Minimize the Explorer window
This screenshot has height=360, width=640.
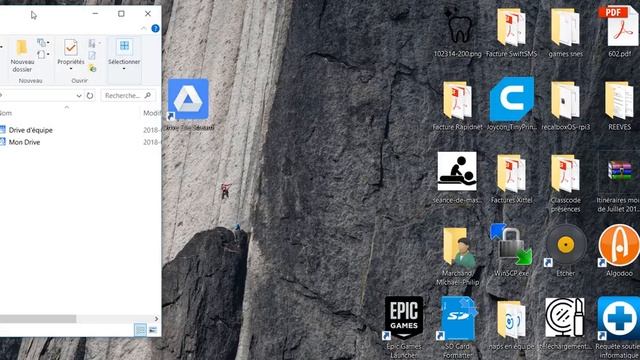click(95, 13)
